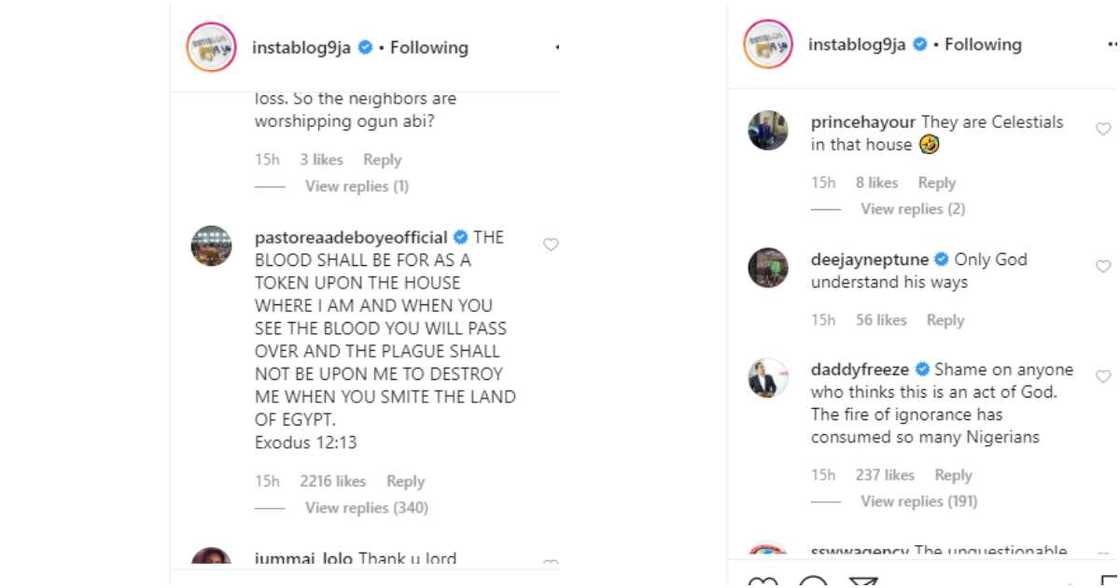Expand View replies (2) under princehayour's comment
This screenshot has width=1120, height=588.
point(912,209)
